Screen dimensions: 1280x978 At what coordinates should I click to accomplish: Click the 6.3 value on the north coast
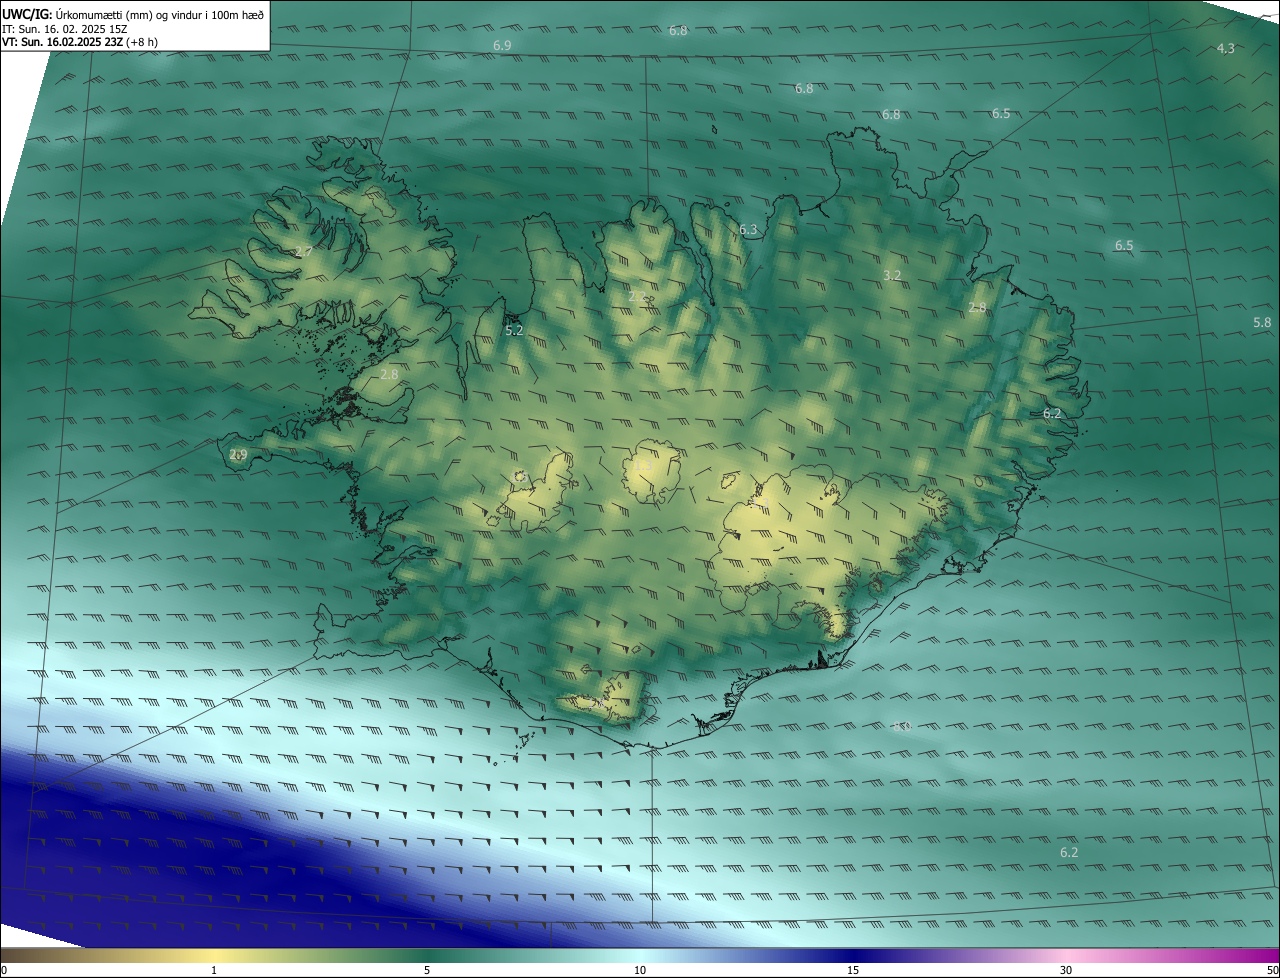tap(748, 230)
